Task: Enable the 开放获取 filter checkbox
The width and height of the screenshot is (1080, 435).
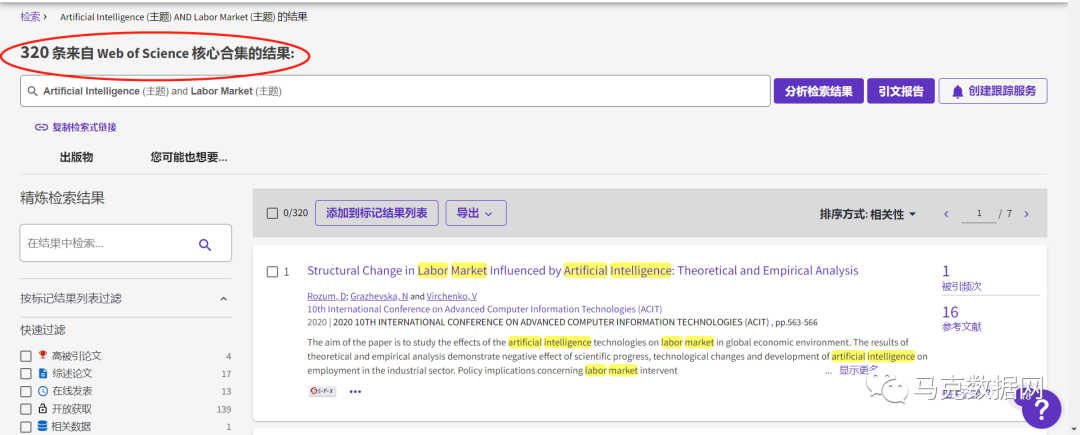Action: tap(25, 409)
